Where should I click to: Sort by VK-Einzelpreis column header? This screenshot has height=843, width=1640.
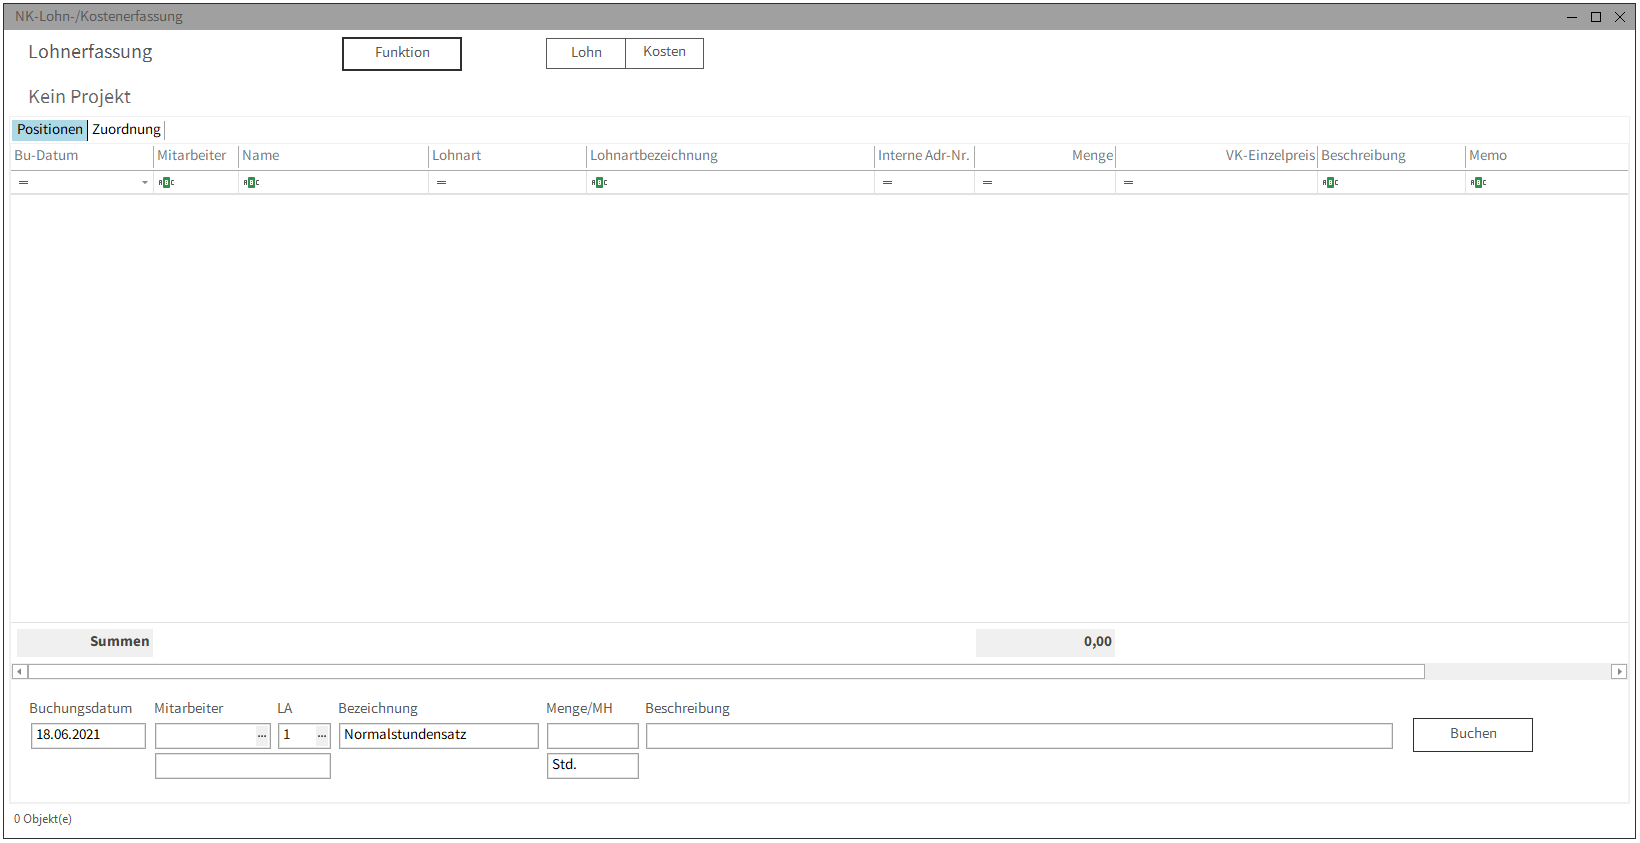1216,156
